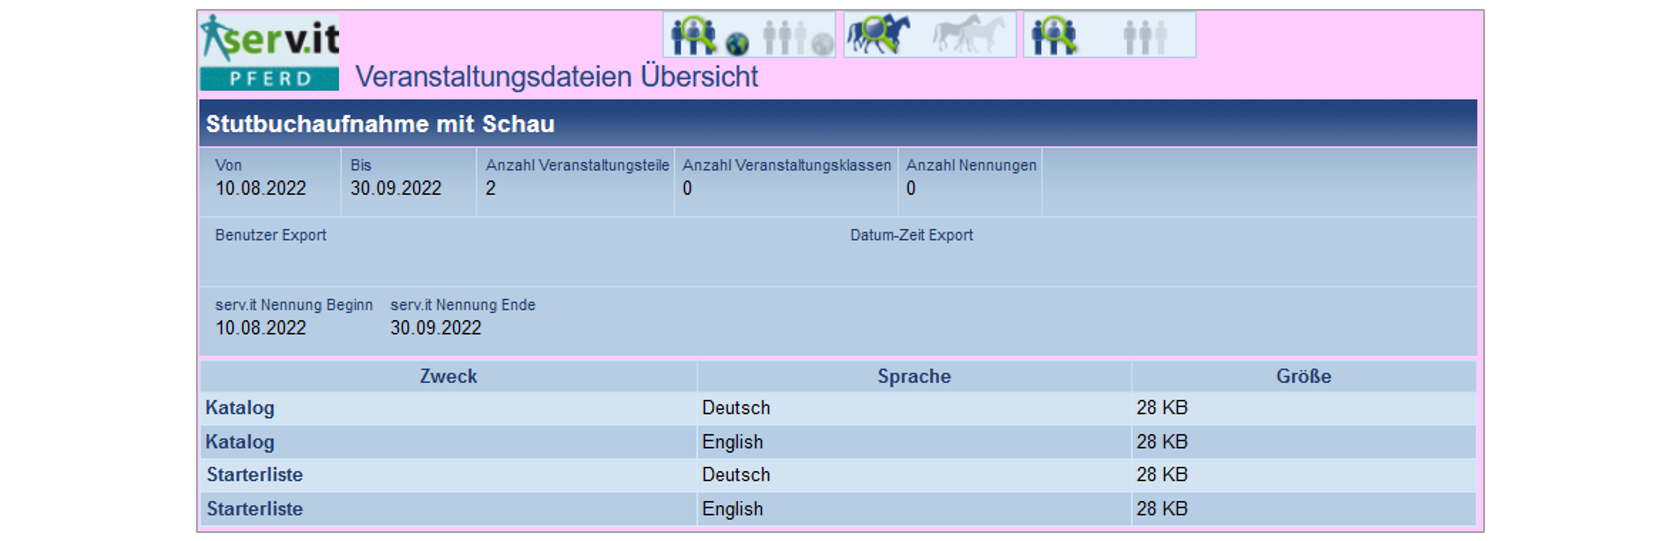Click Anzahl Veranstaltungsteile value 2
Viewport: 1675px width, 541px height.
point(491,188)
